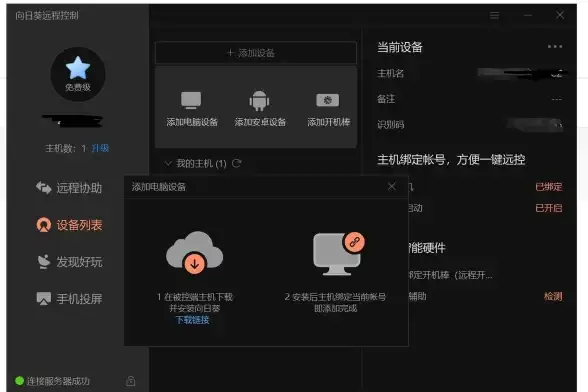The height and width of the screenshot is (392, 588).
Task: Open the 下载链接 download link
Action: point(192,320)
